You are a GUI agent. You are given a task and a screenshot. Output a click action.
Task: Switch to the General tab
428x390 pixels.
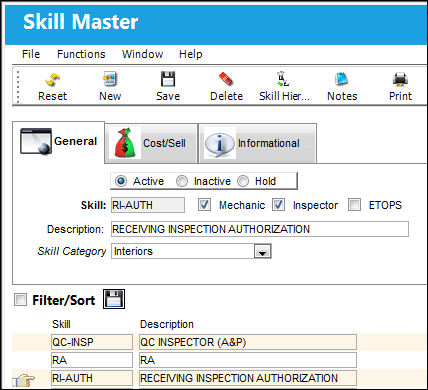(59, 142)
